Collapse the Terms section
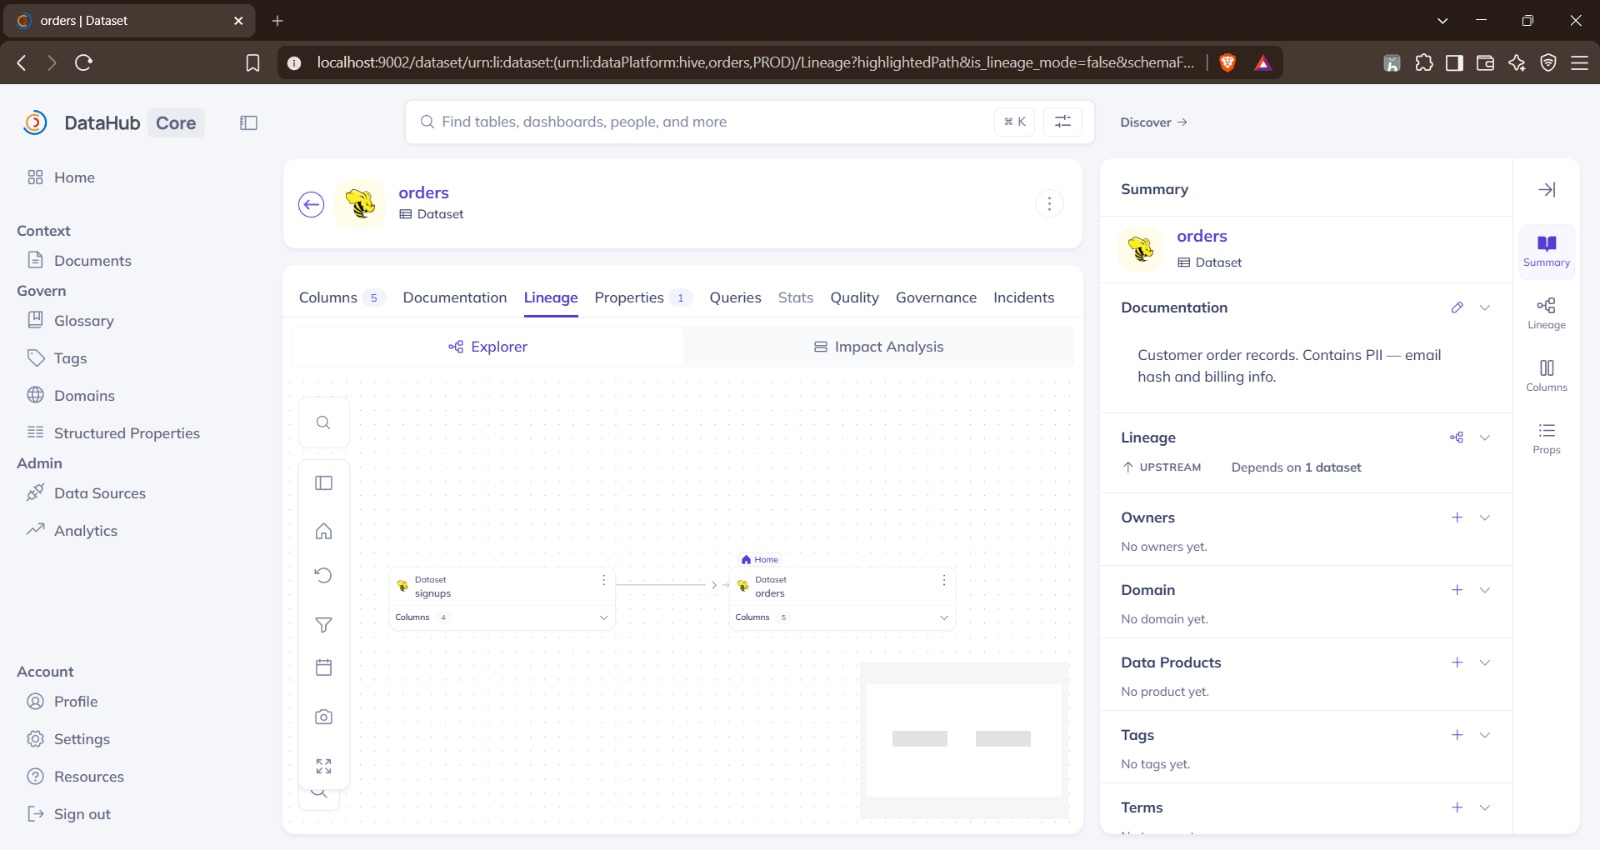1600x850 pixels. [x=1485, y=808]
